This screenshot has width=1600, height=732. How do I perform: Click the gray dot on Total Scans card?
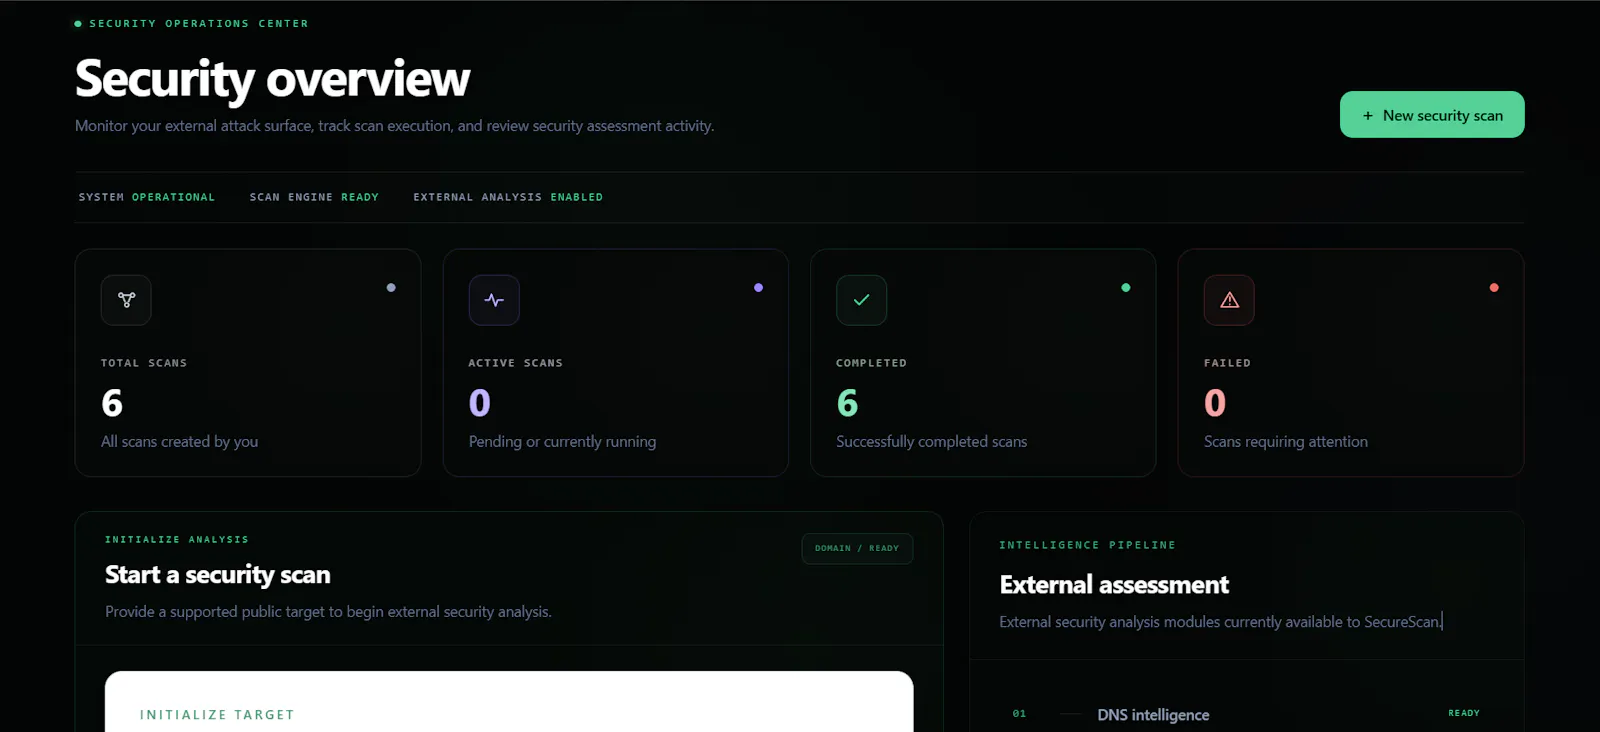point(391,287)
